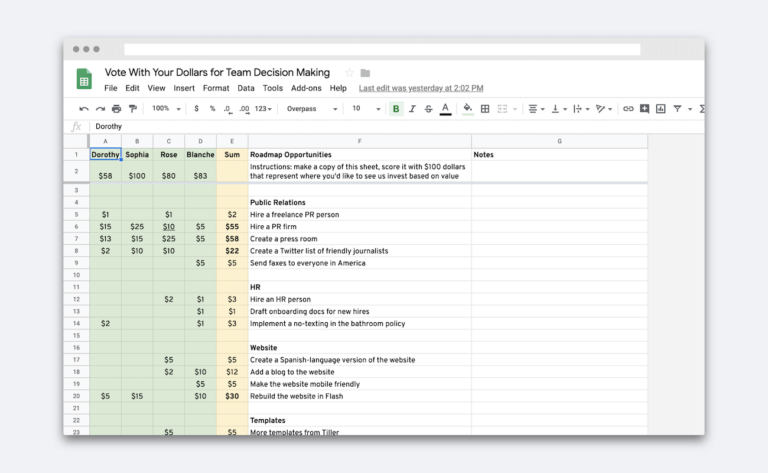
Task: Click the Merge cells icon
Action: [502, 109]
